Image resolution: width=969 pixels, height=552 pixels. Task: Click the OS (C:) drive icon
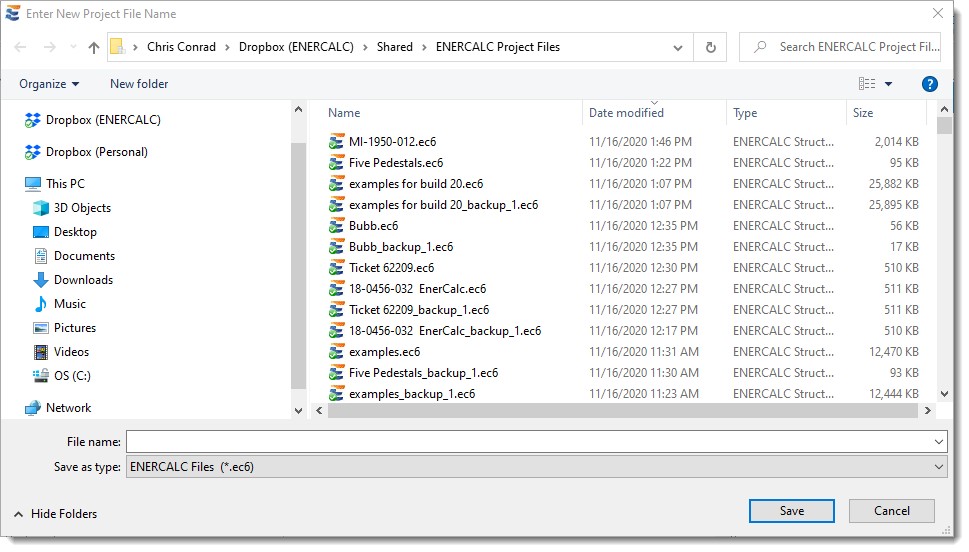pyautogui.click(x=41, y=376)
